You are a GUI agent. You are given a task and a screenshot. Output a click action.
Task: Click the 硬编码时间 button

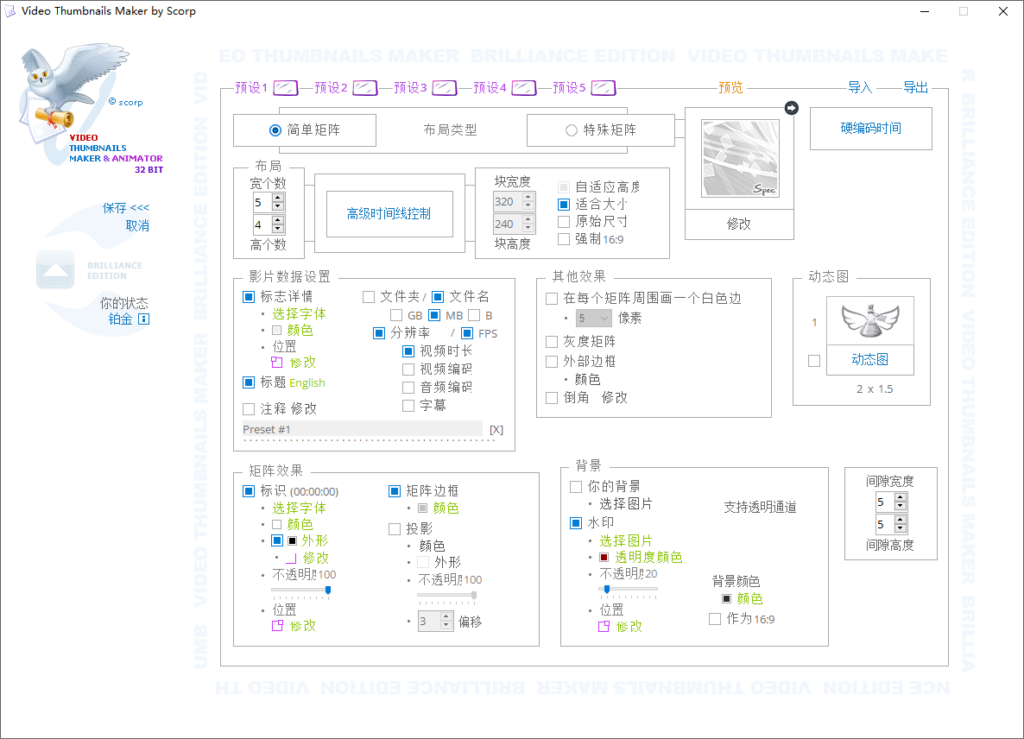(x=871, y=129)
